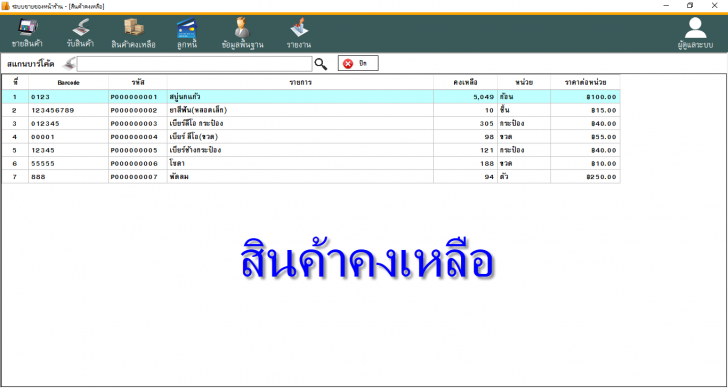Click the รายการ column header
Viewport: 728px width, 388px height.
[x=300, y=83]
